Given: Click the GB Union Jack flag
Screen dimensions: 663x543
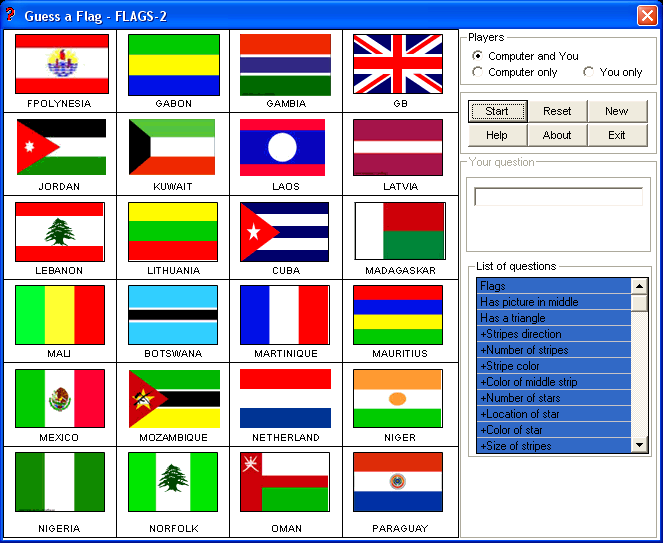Looking at the screenshot, I should click(x=397, y=64).
